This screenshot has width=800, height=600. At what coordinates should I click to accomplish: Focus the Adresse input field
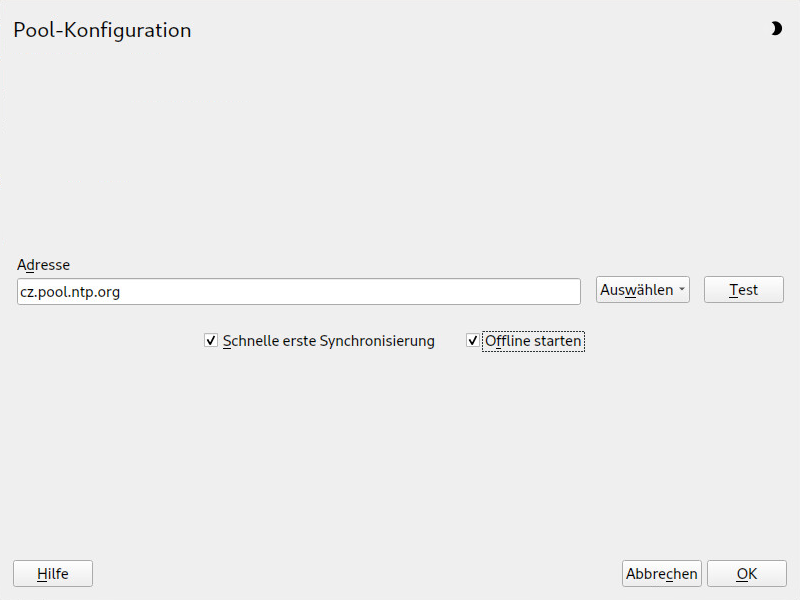click(x=298, y=292)
